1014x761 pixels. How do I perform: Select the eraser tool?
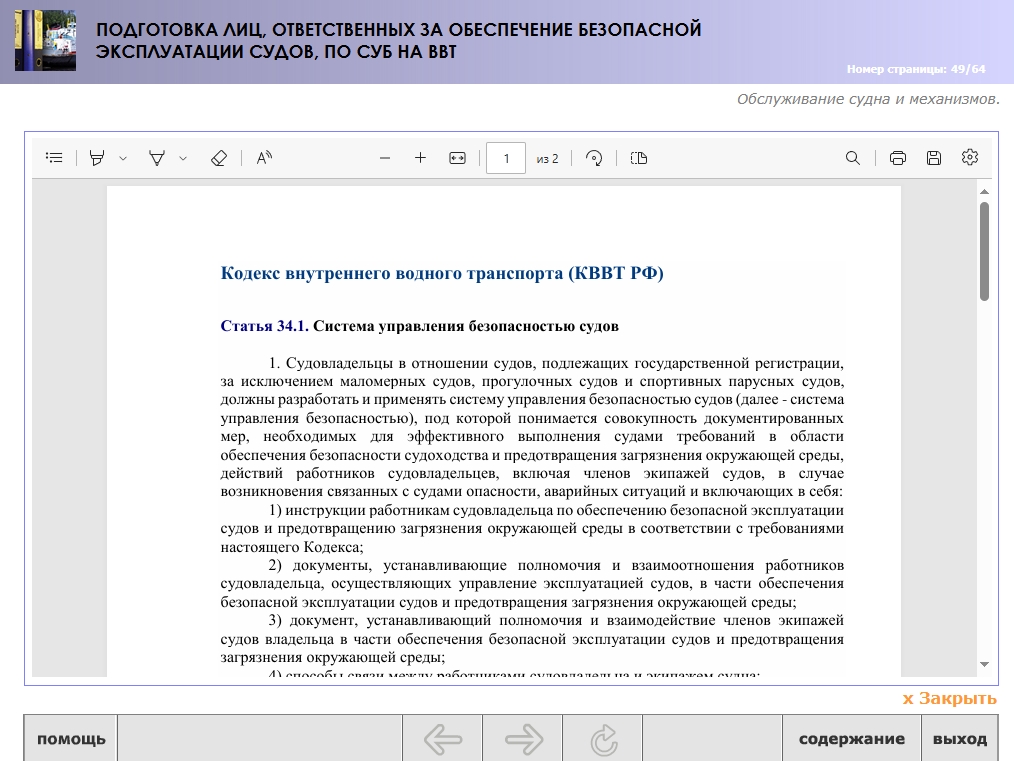pyautogui.click(x=219, y=158)
